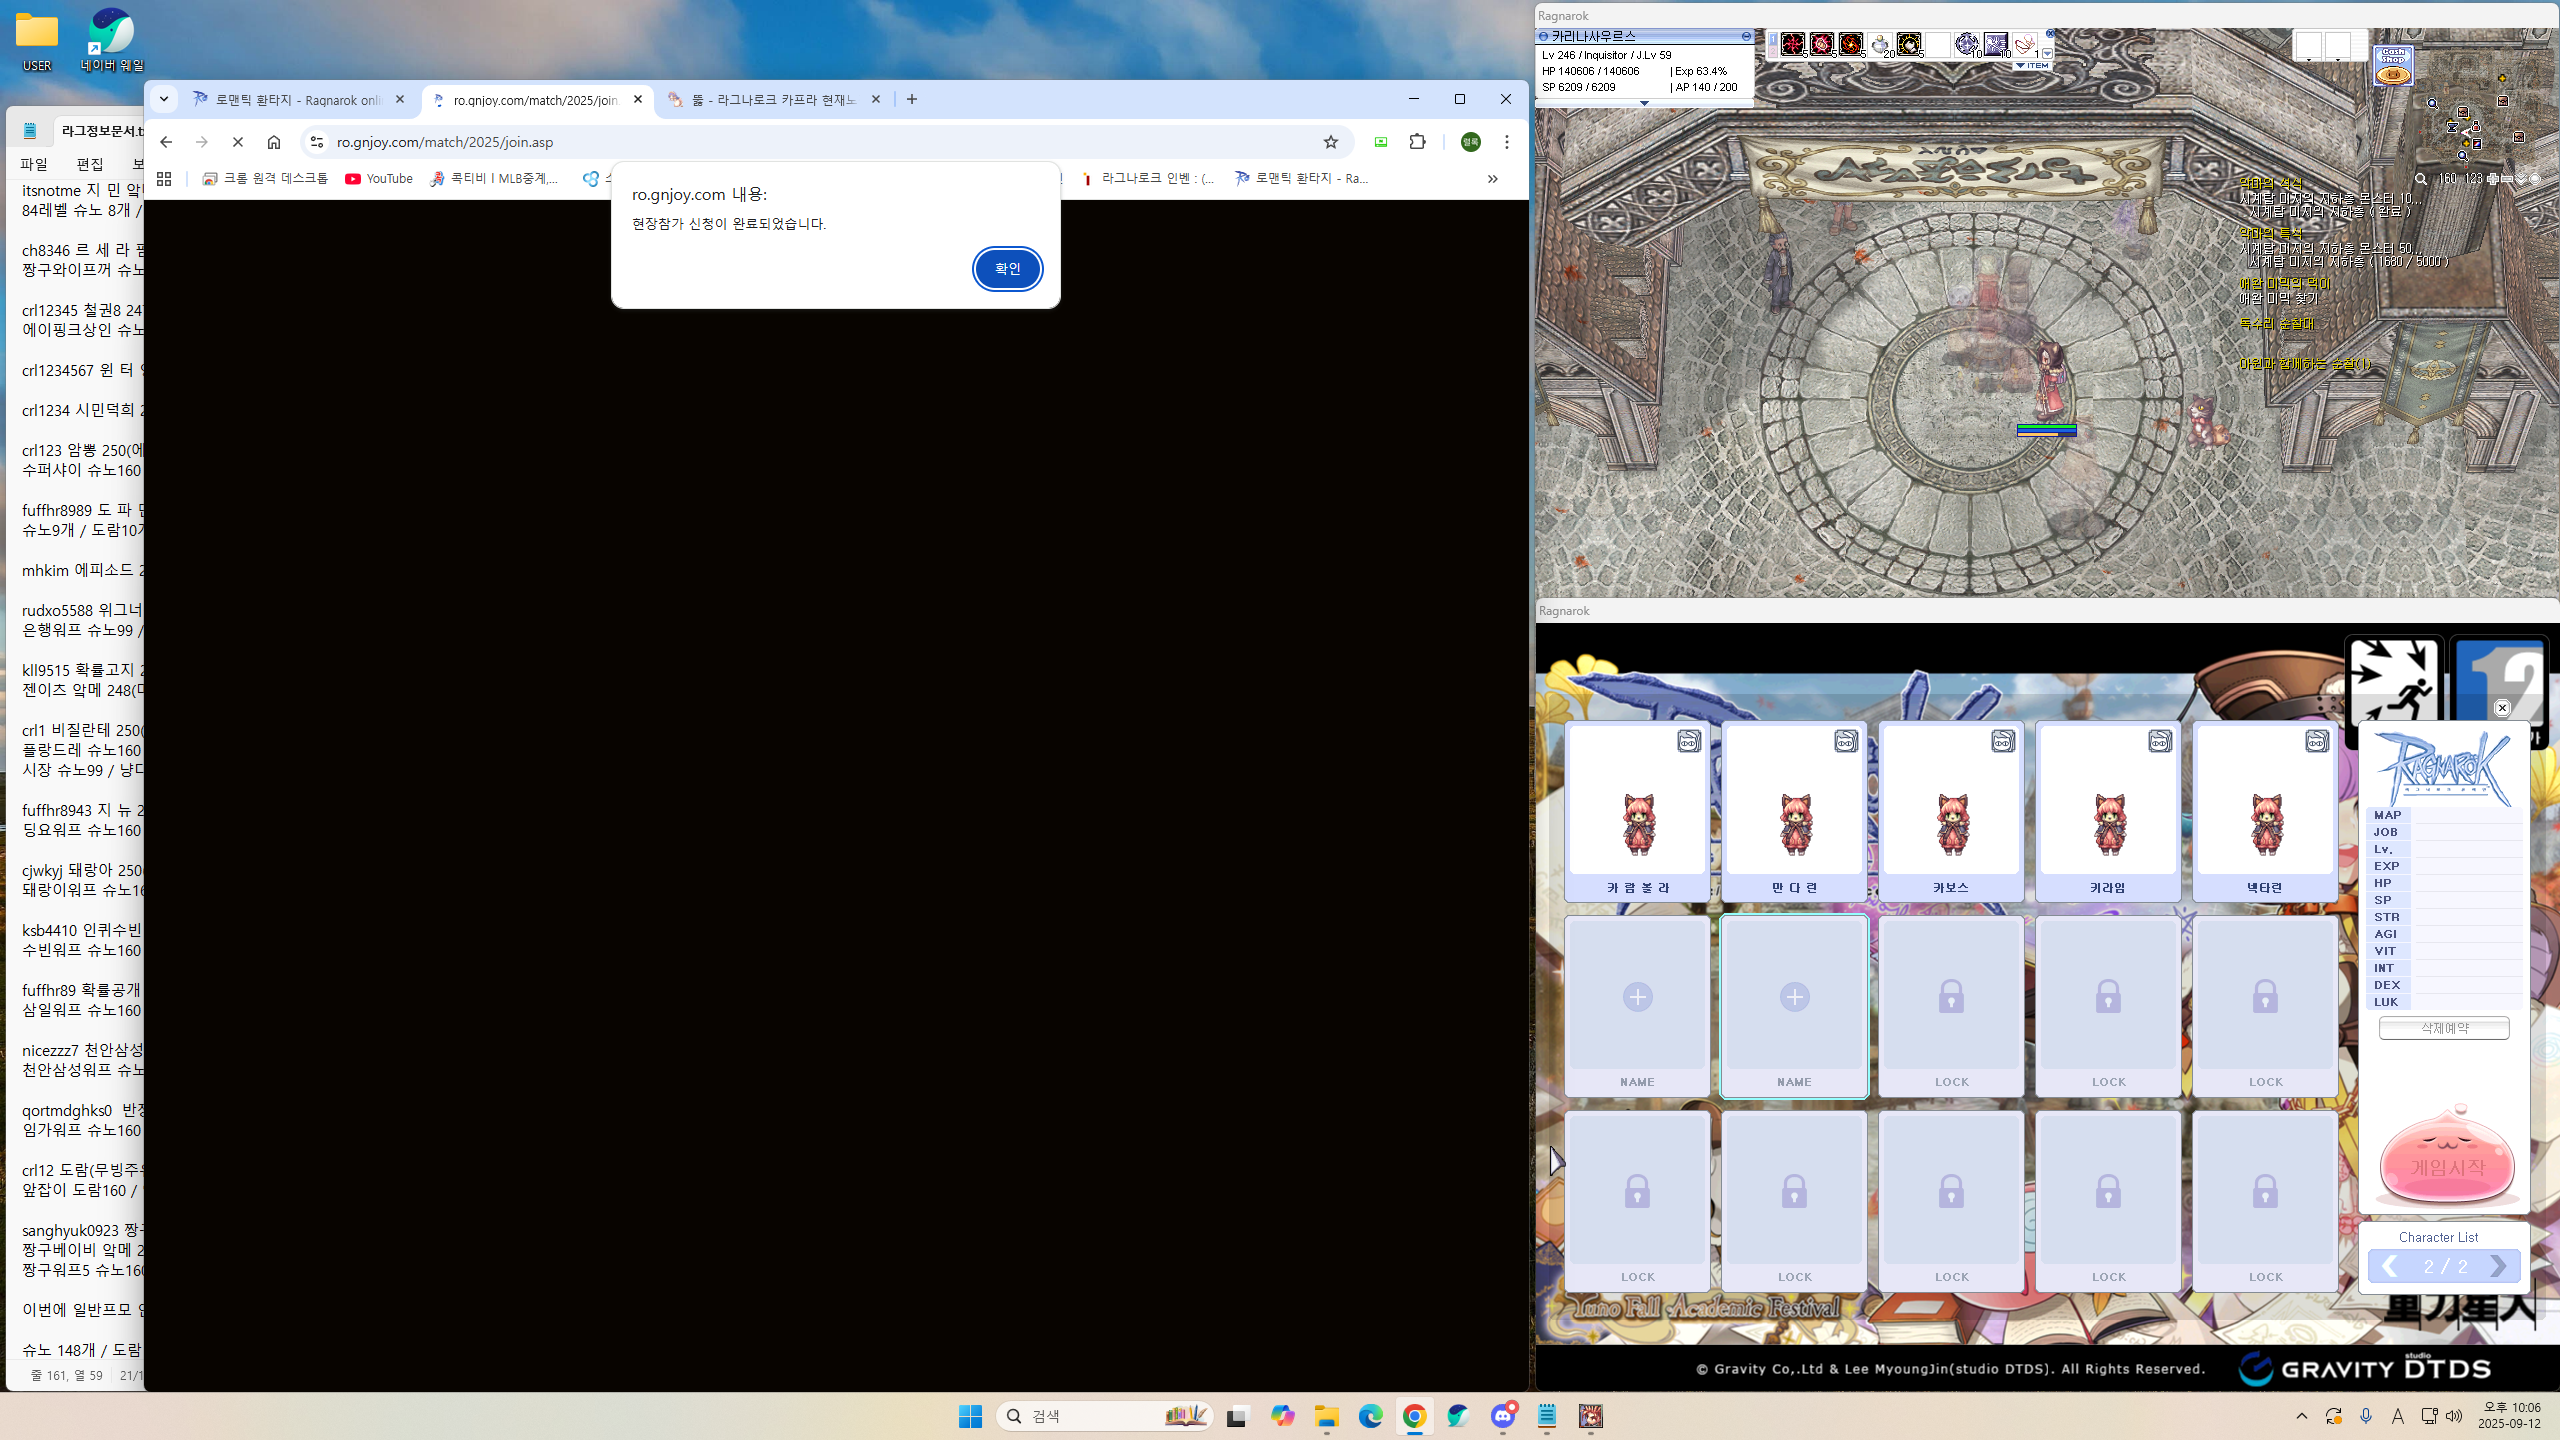Select character 카 람 좋 라 slot

pos(1637,812)
